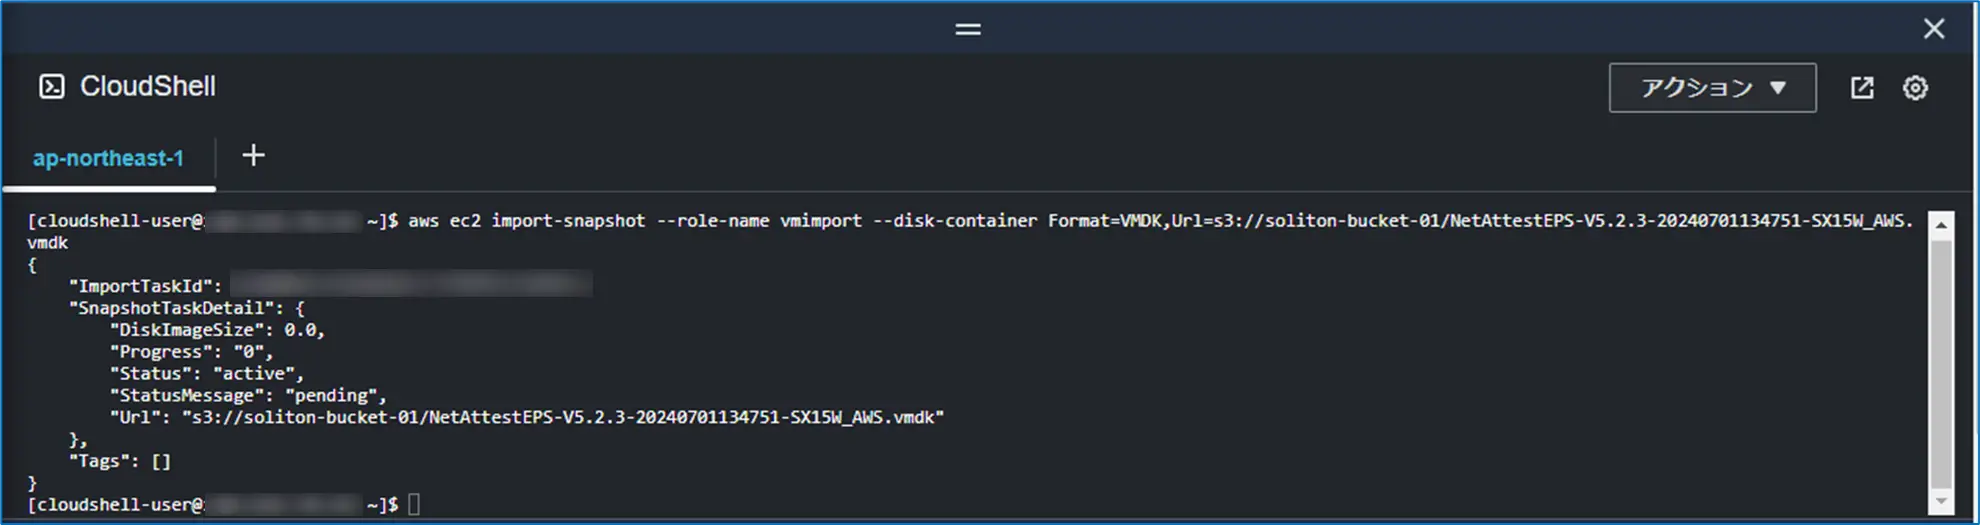The image size is (1980, 525).
Task: Click the CloudShell title text
Action: coord(148,87)
